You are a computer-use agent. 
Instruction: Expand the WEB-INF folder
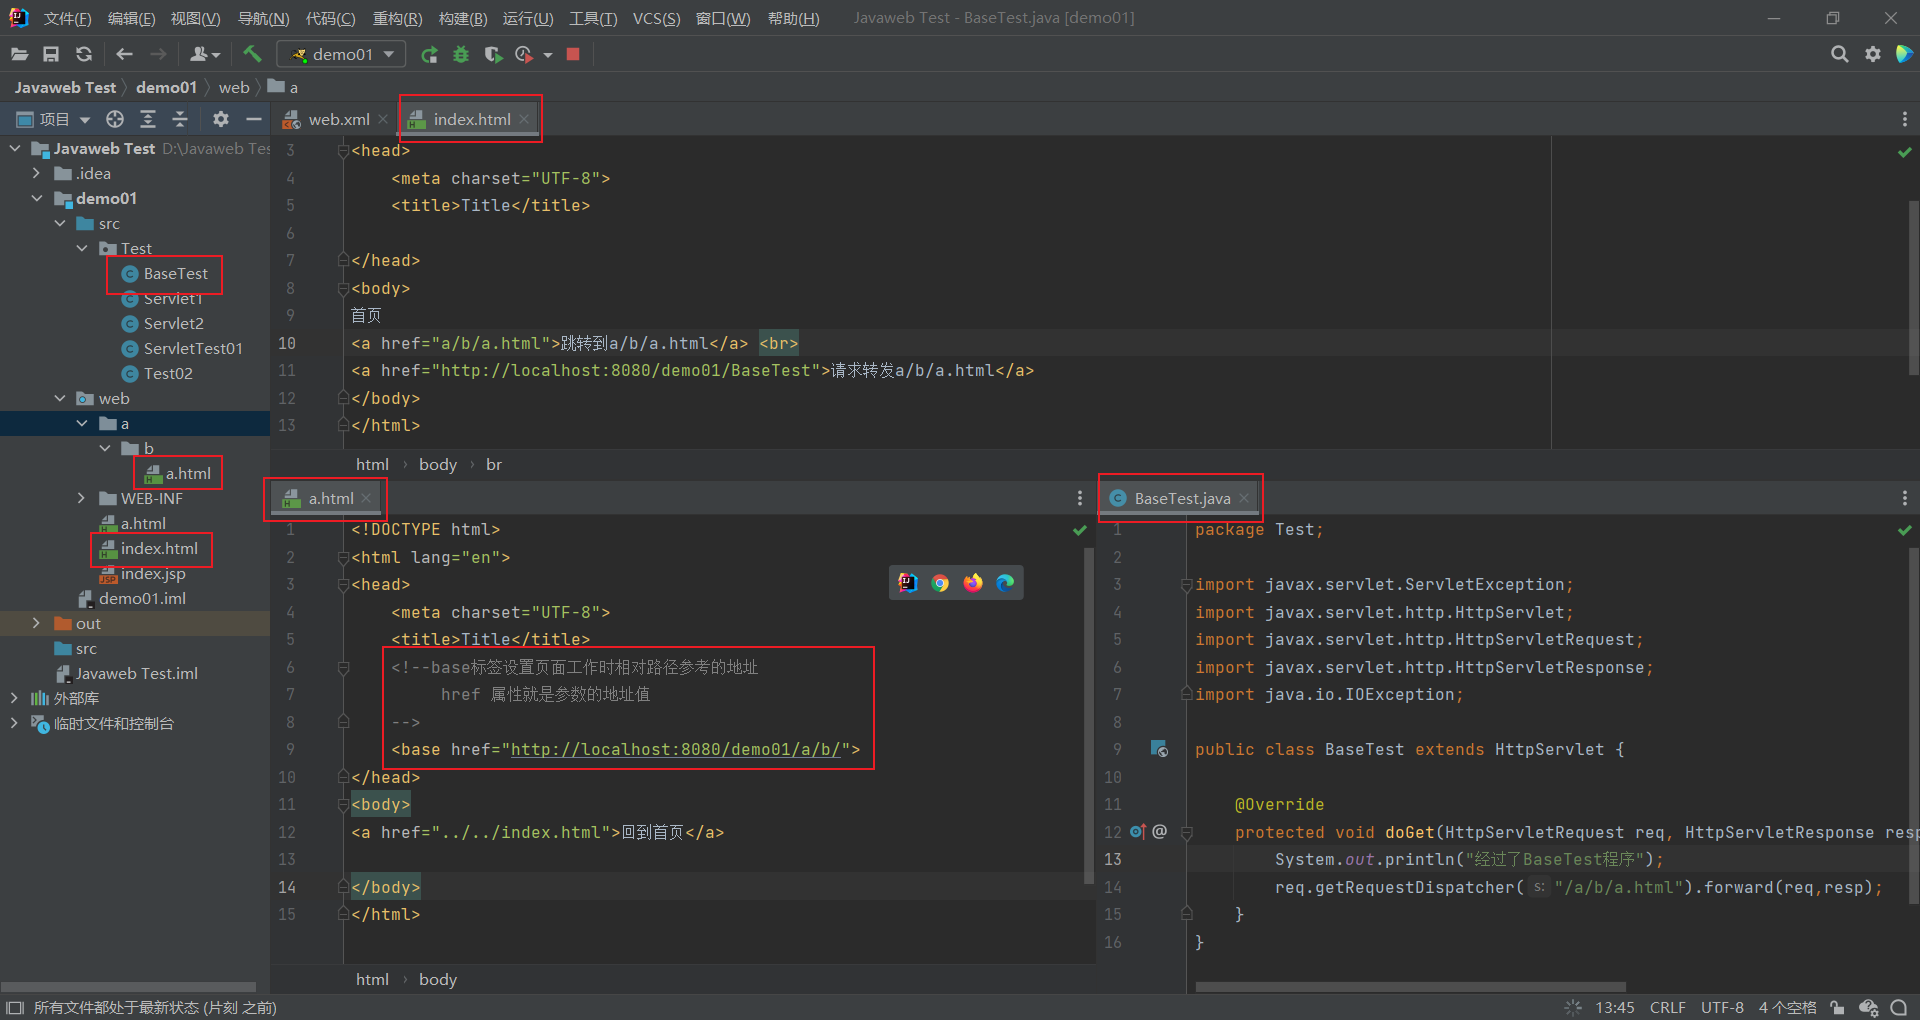pos(82,498)
